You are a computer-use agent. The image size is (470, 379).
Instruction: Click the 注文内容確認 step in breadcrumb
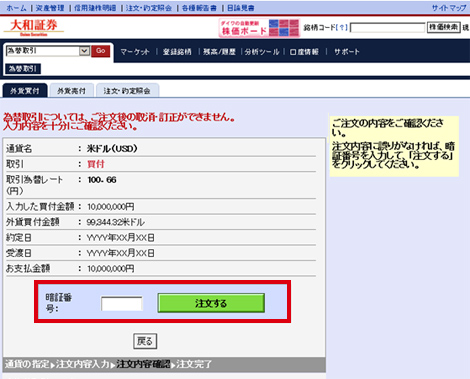(x=143, y=364)
